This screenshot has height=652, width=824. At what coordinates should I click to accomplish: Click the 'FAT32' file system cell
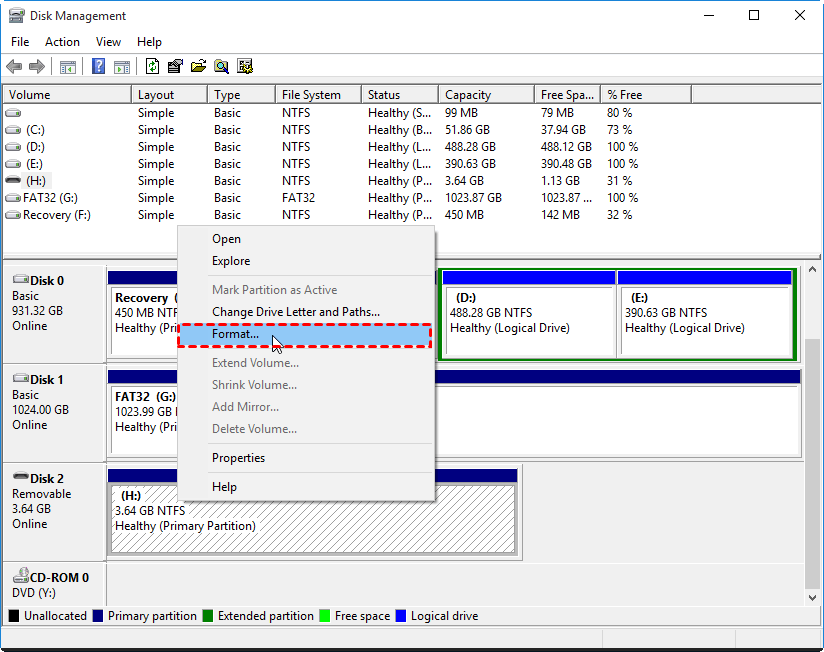[x=298, y=198]
